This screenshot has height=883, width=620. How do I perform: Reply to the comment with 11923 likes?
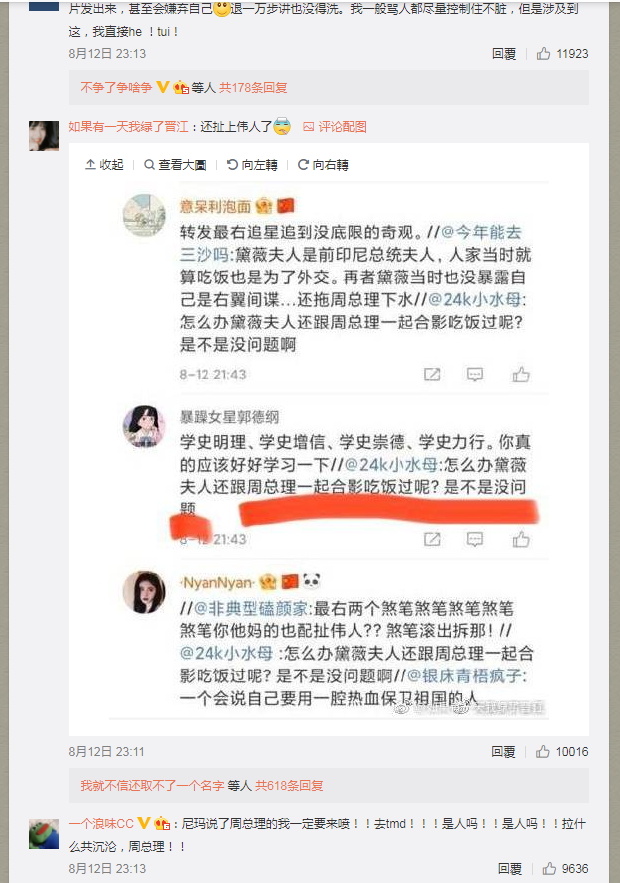pyautogui.click(x=503, y=53)
